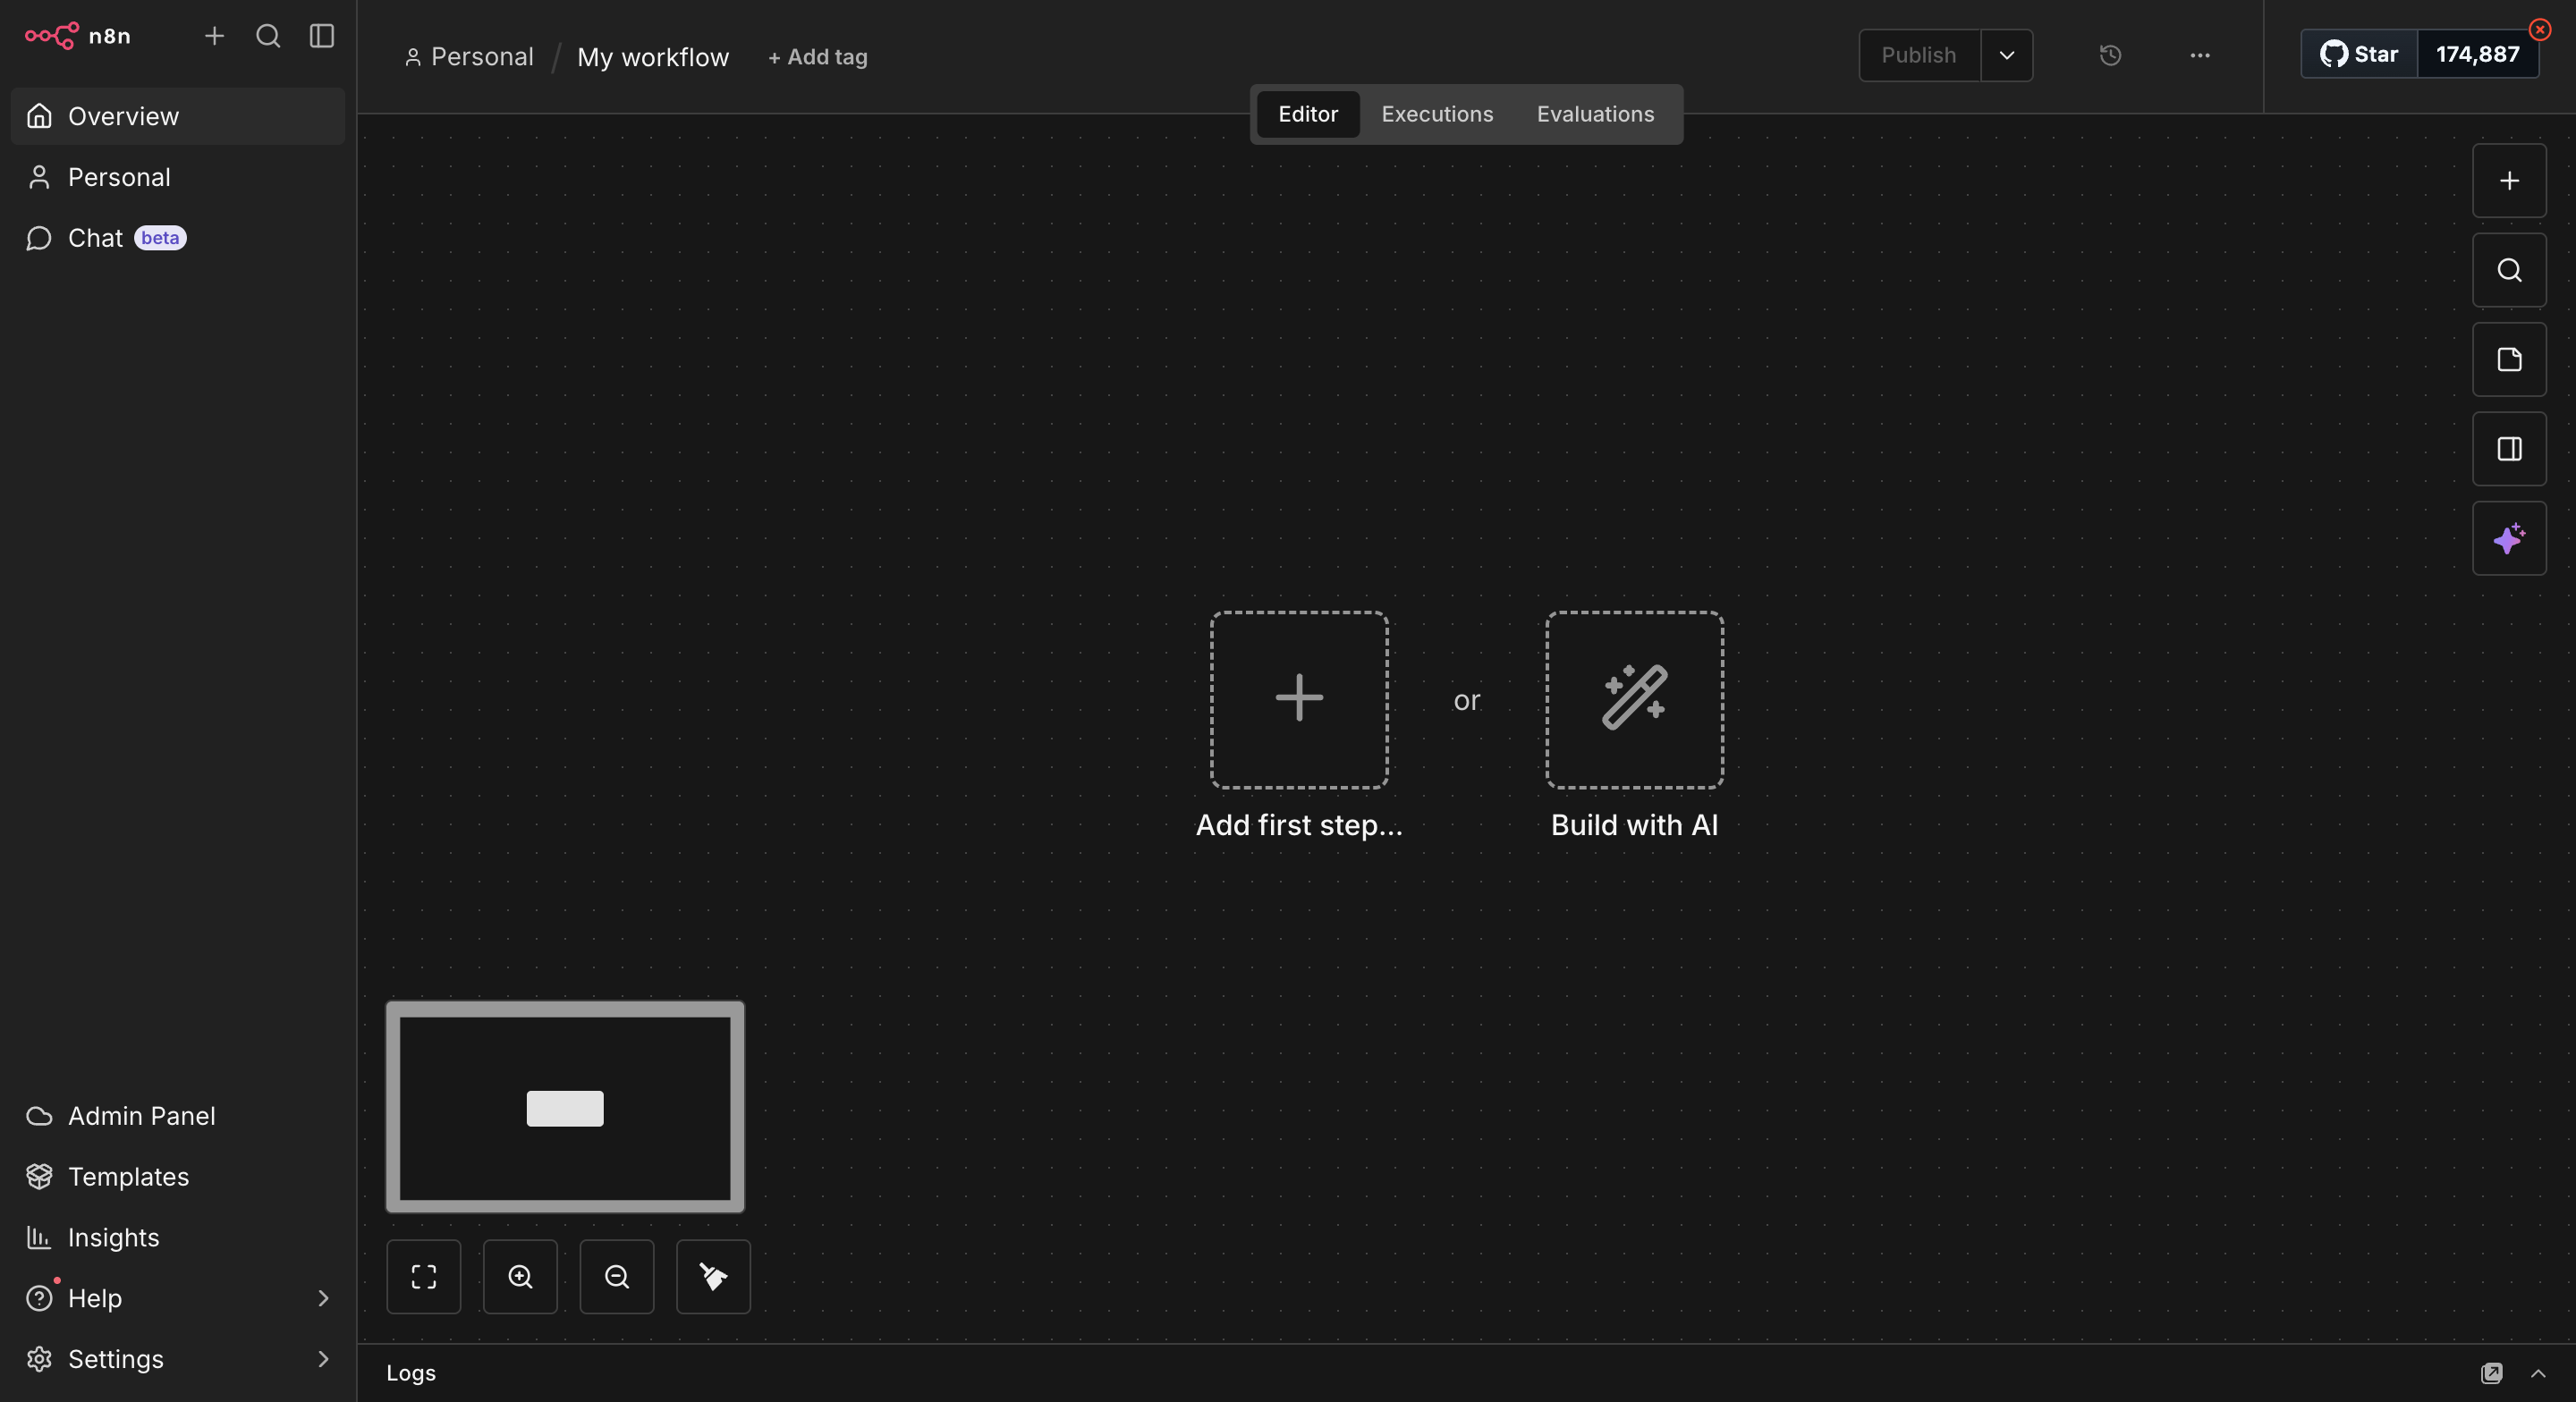Screen dimensions: 2576x1402
Task: Click the canvas minimap thumbnail
Action: tap(565, 1108)
